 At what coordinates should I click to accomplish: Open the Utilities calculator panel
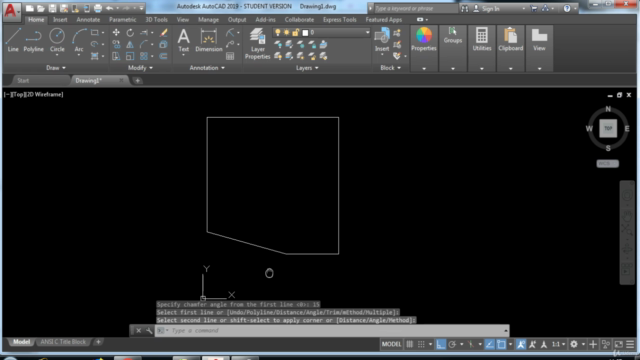tap(482, 39)
